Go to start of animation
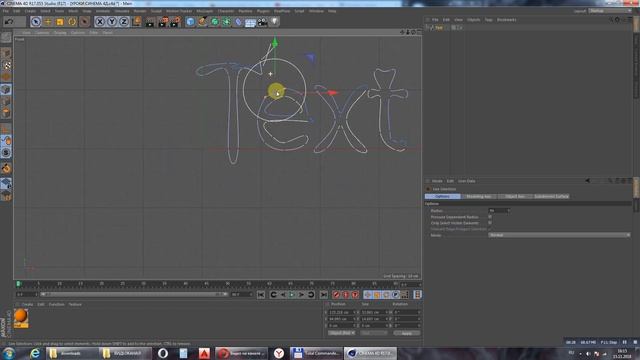The image size is (640, 360). (261, 295)
